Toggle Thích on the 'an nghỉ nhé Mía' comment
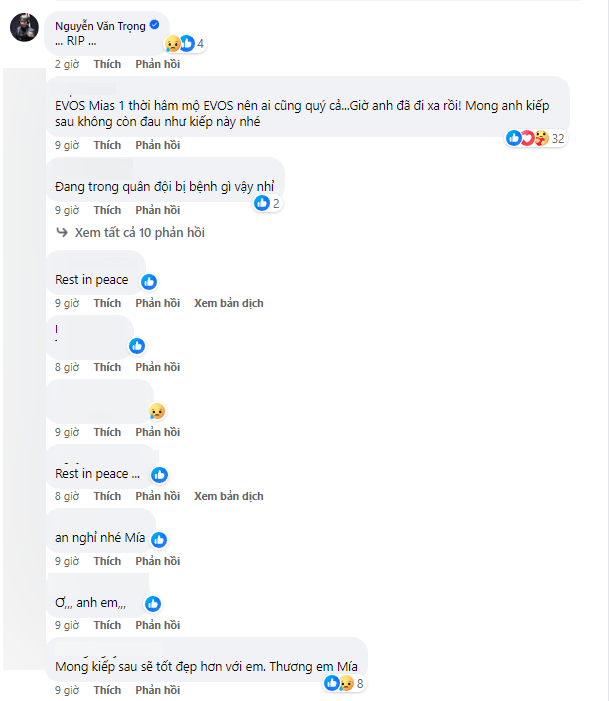The width and height of the screenshot is (609, 701). pos(107,560)
